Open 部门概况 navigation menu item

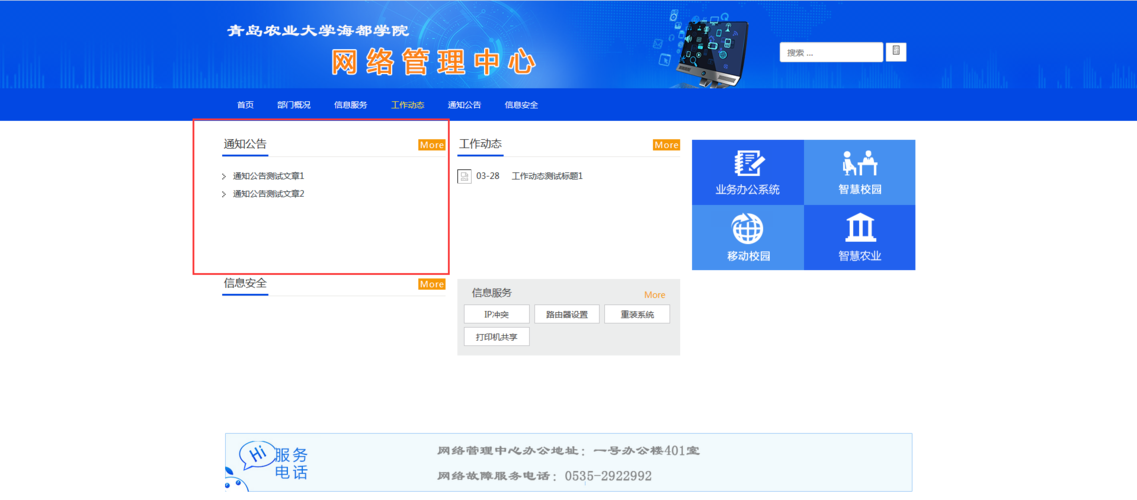[294, 105]
